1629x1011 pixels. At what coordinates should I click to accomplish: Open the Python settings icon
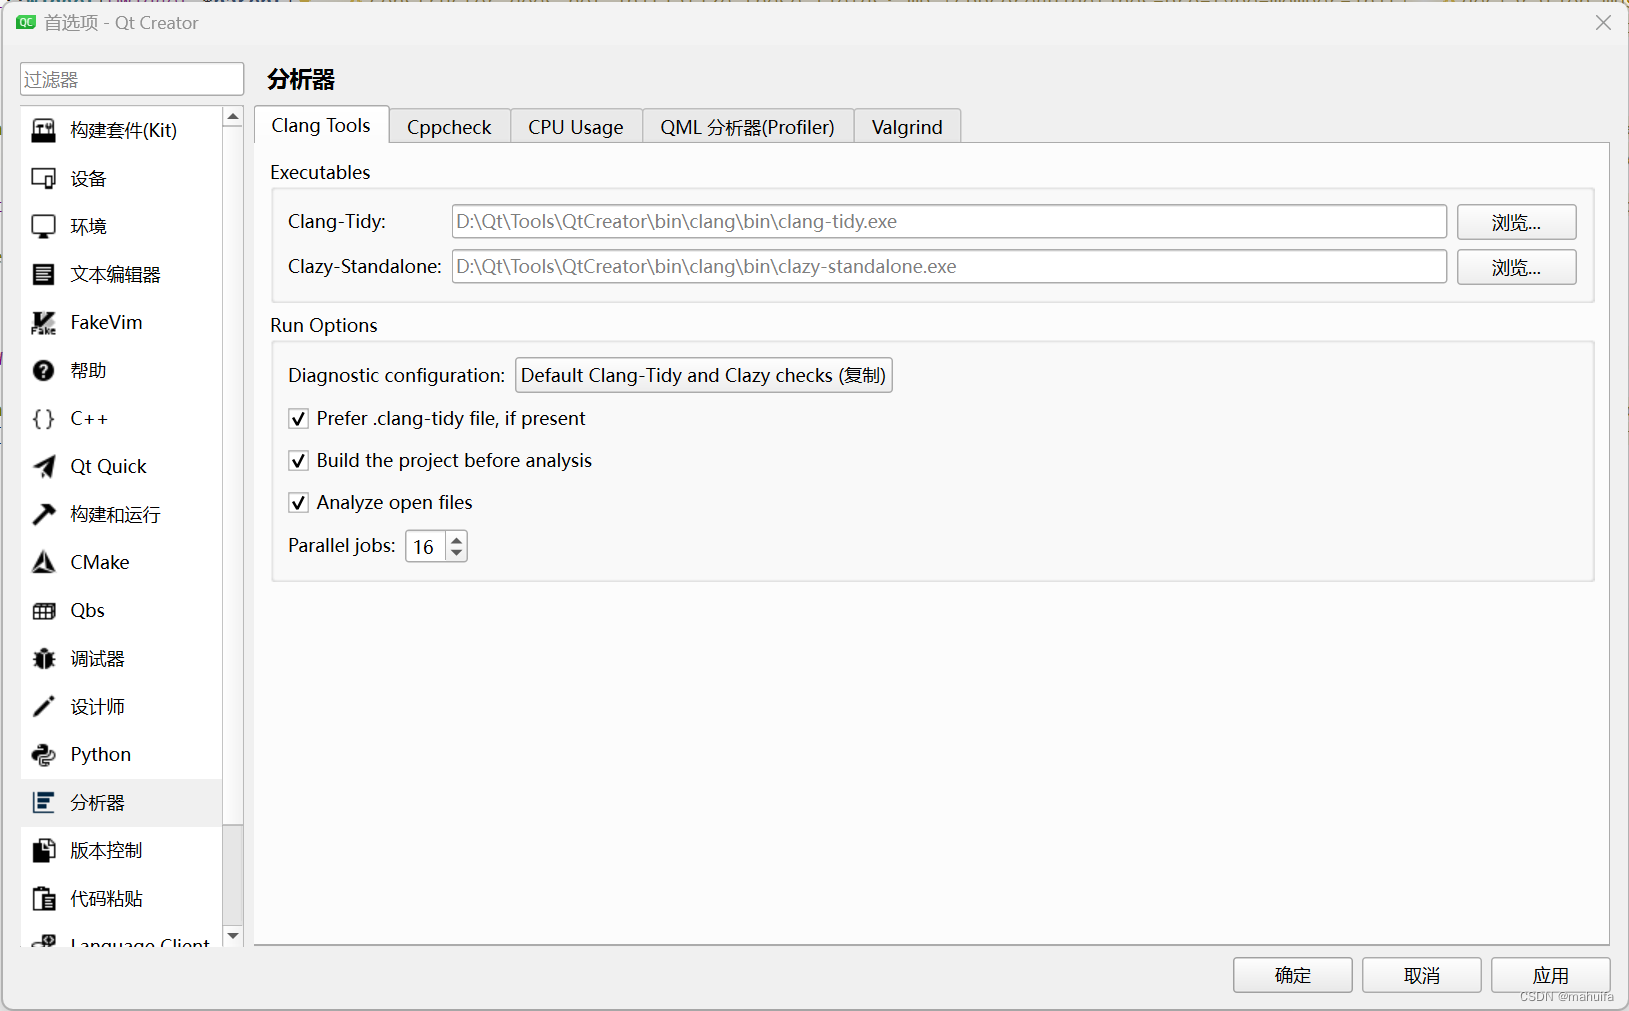pos(44,754)
